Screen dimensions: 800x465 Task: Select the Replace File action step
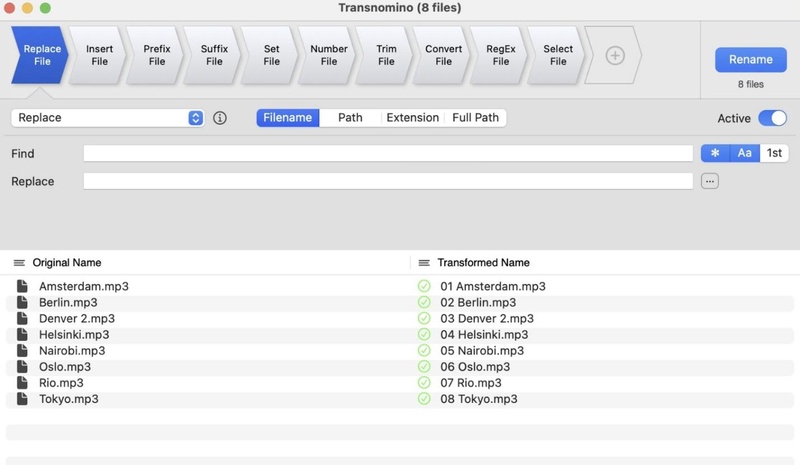coord(41,55)
